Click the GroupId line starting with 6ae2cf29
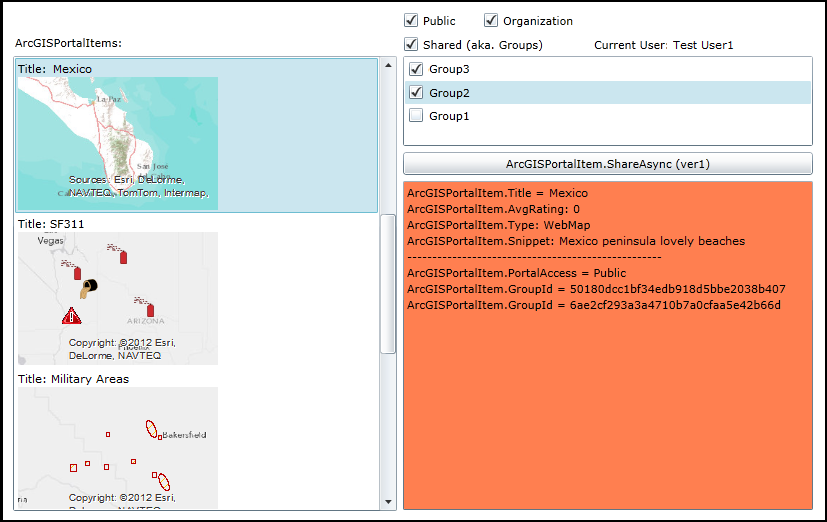The image size is (827, 522). [x=594, y=305]
